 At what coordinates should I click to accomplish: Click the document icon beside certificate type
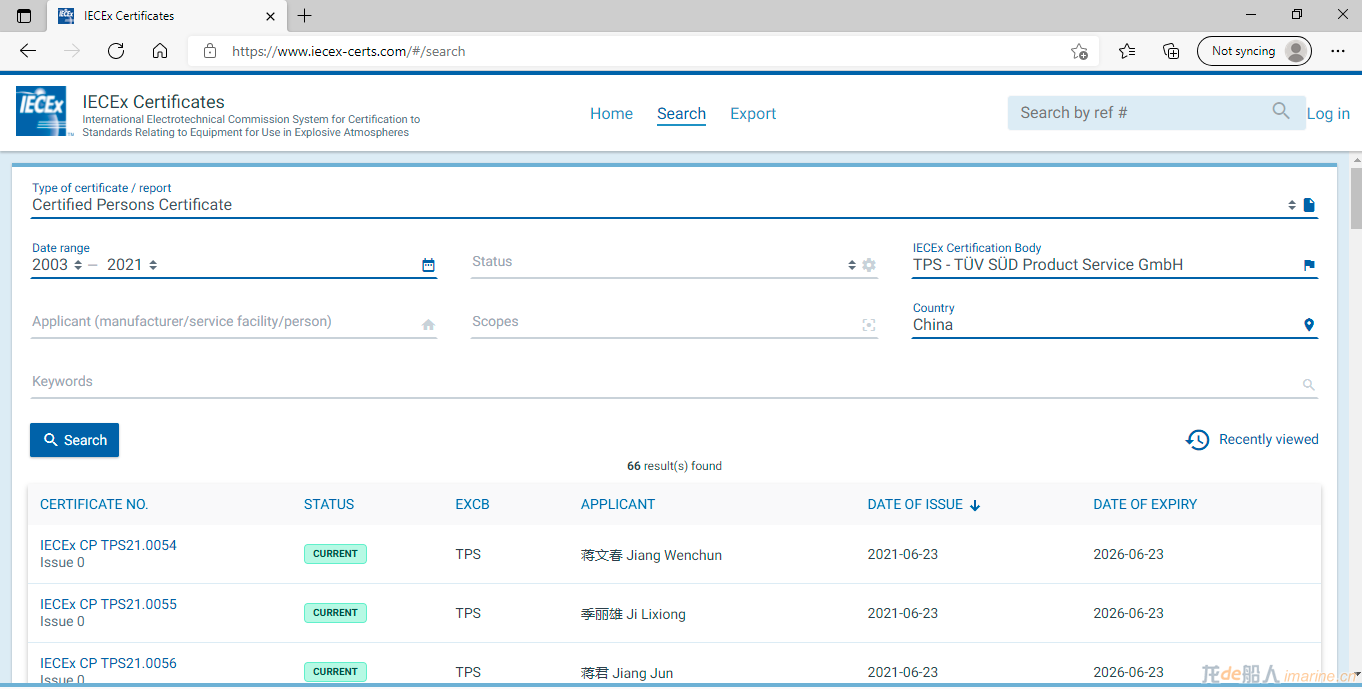(x=1309, y=205)
